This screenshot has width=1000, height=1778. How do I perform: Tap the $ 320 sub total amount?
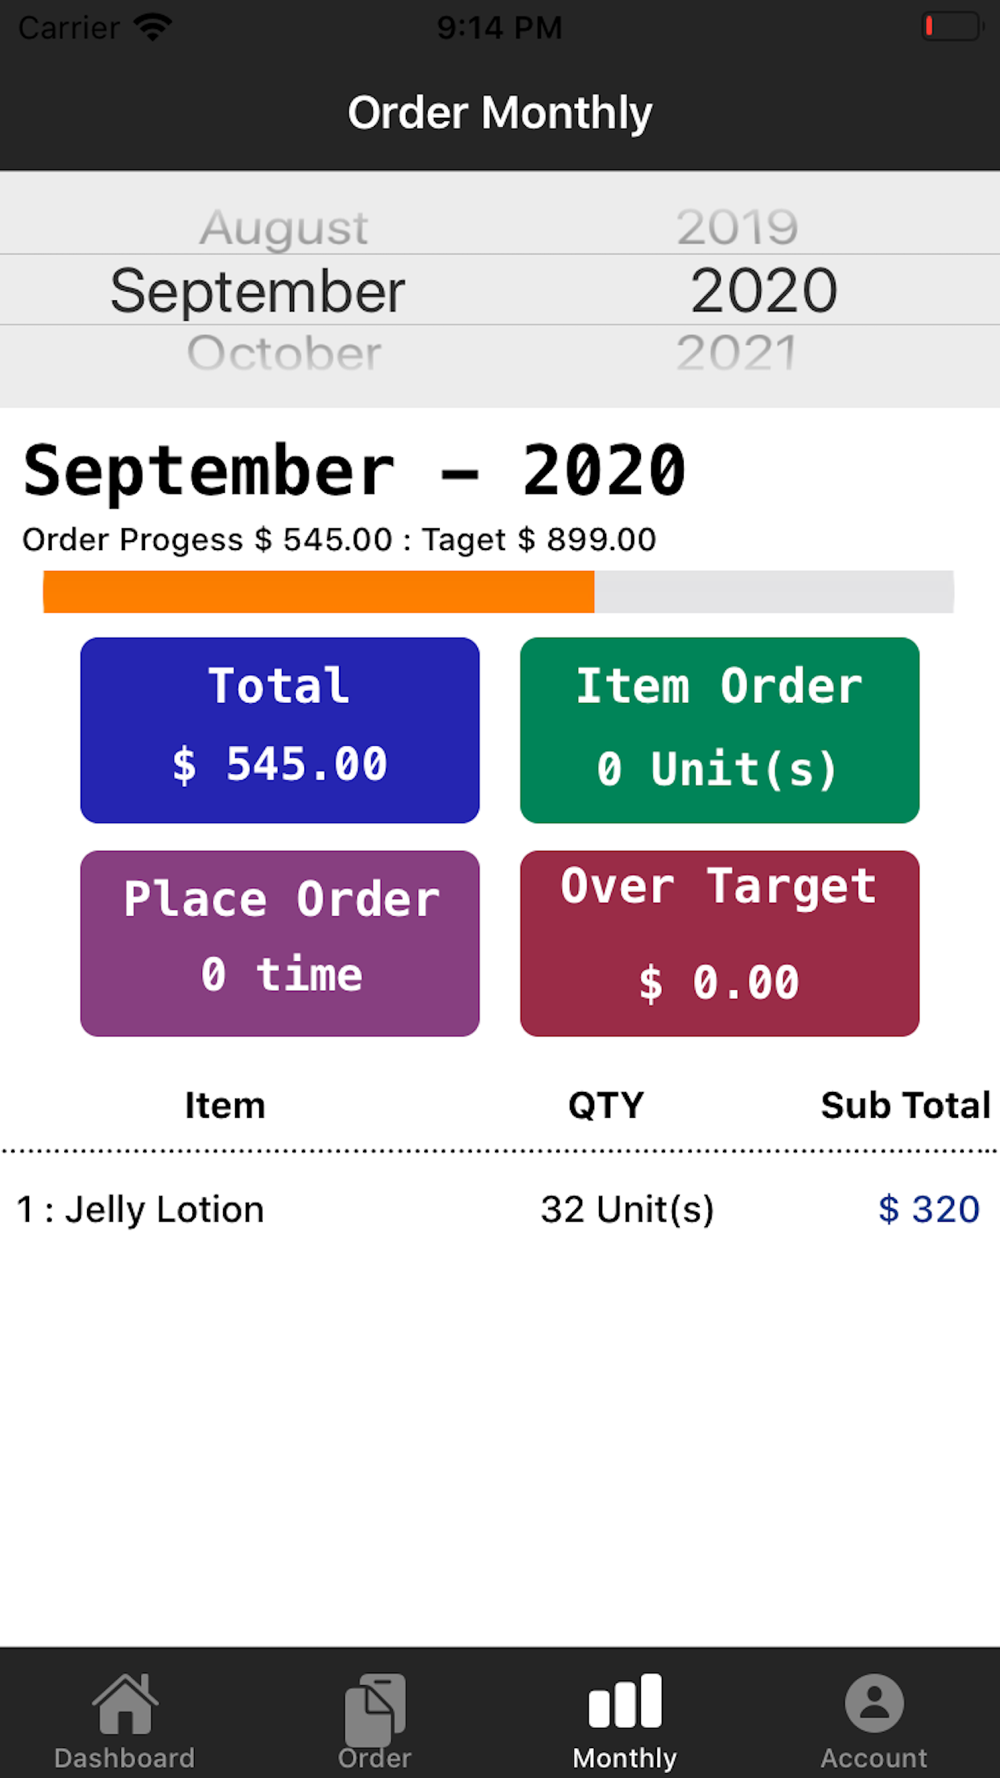(929, 1209)
